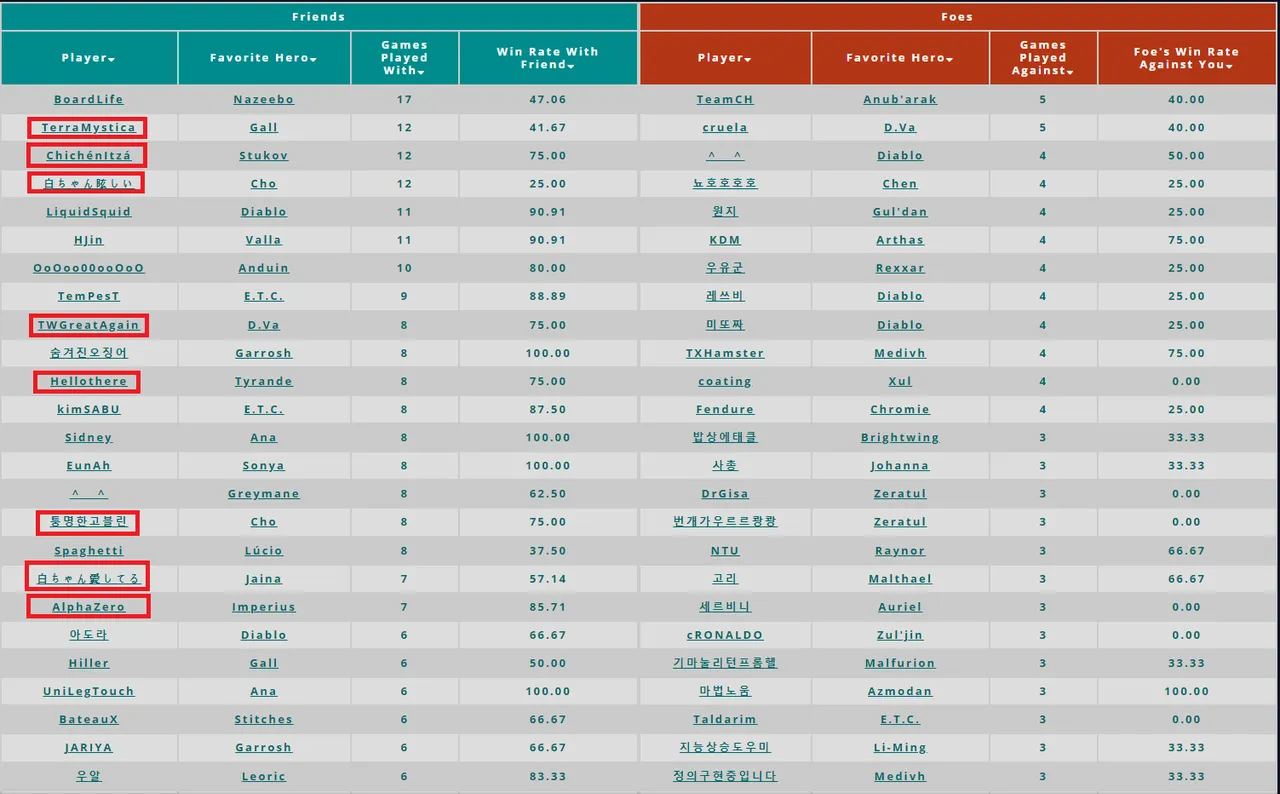Open BoardLife player profile link
Viewport: 1280px width, 794px height.
[x=88, y=100]
